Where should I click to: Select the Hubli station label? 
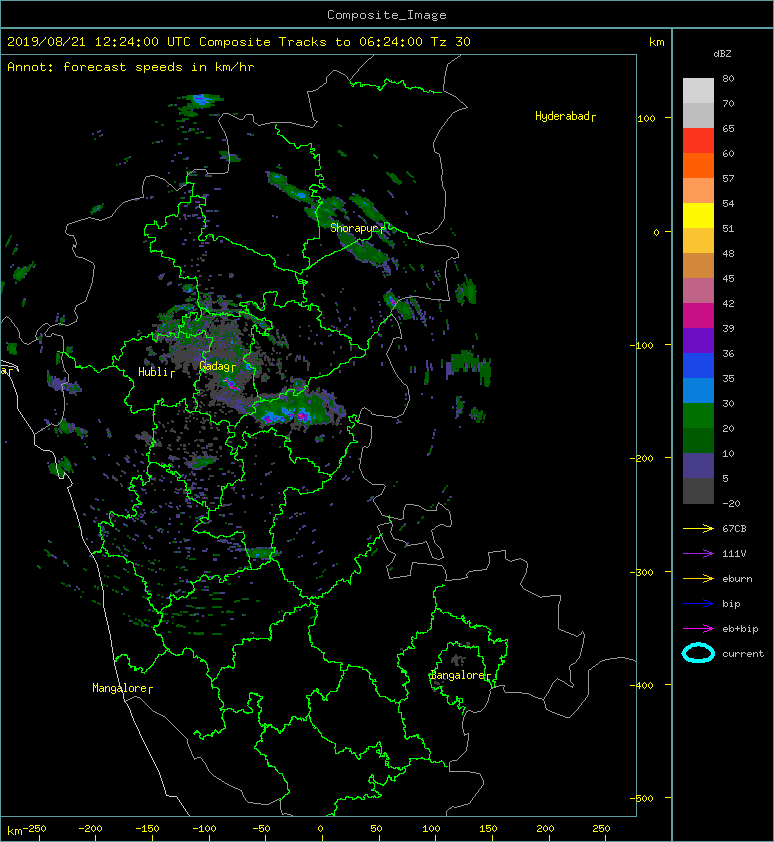tap(156, 372)
